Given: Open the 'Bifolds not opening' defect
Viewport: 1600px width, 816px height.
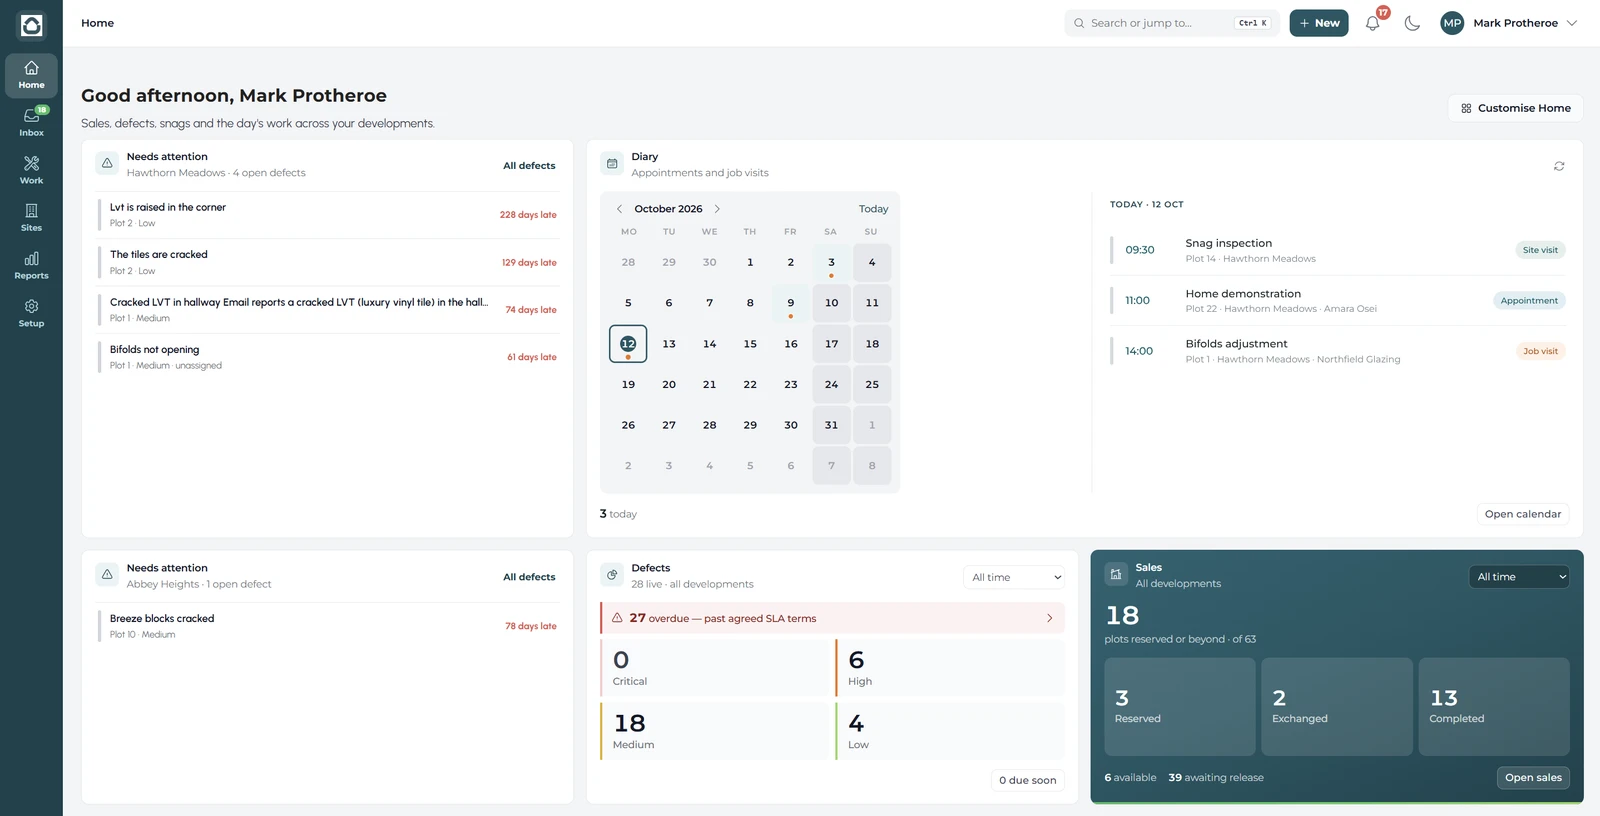Looking at the screenshot, I should (x=327, y=357).
